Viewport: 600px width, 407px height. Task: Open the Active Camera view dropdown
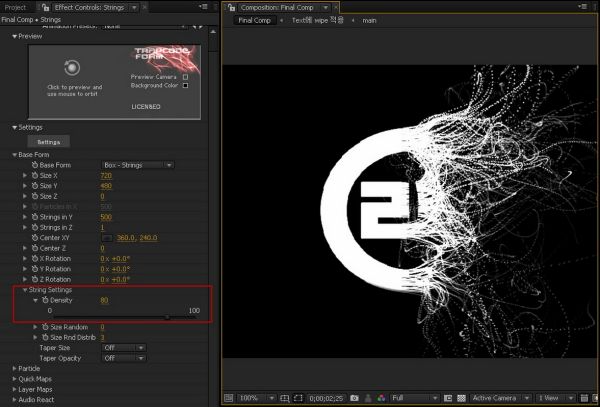click(x=500, y=398)
